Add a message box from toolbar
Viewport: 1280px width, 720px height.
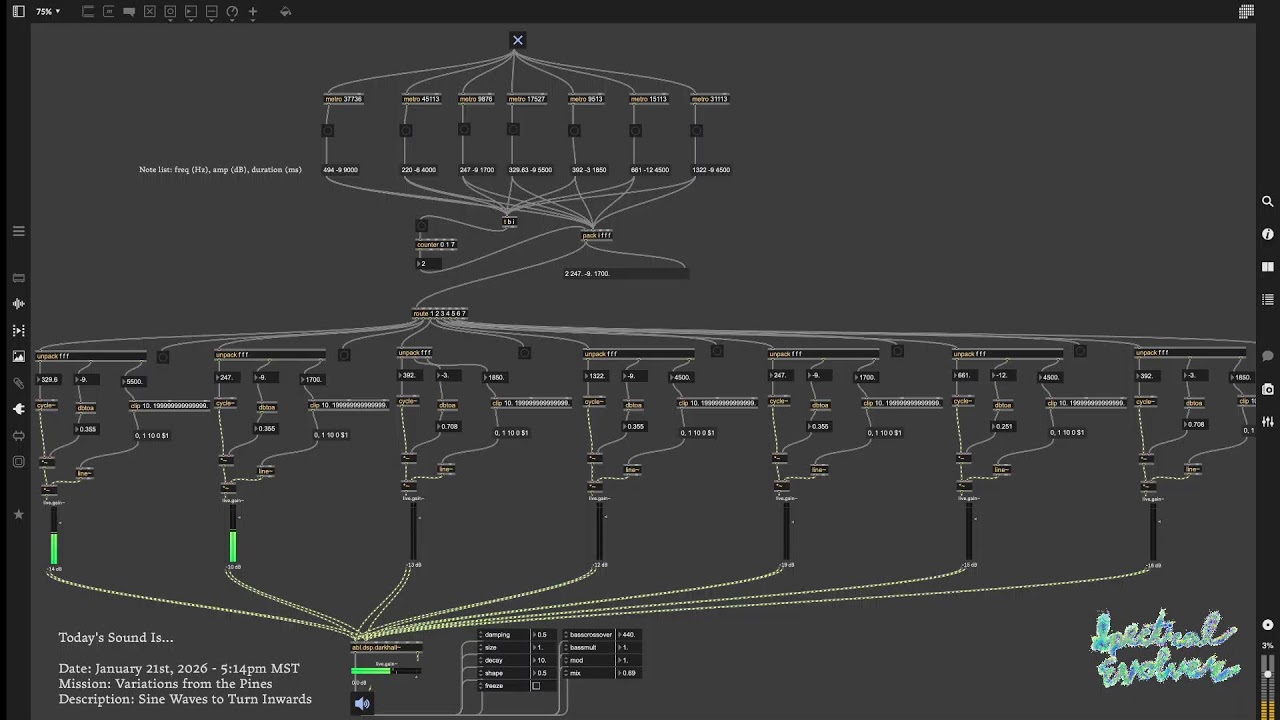click(109, 12)
